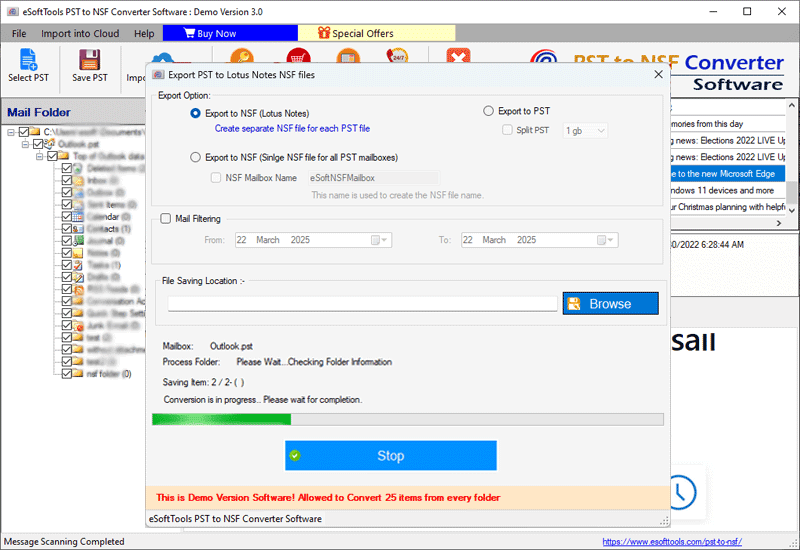The height and width of the screenshot is (550, 800).
Task: Click the Special Offers menu item
Action: click(376, 33)
